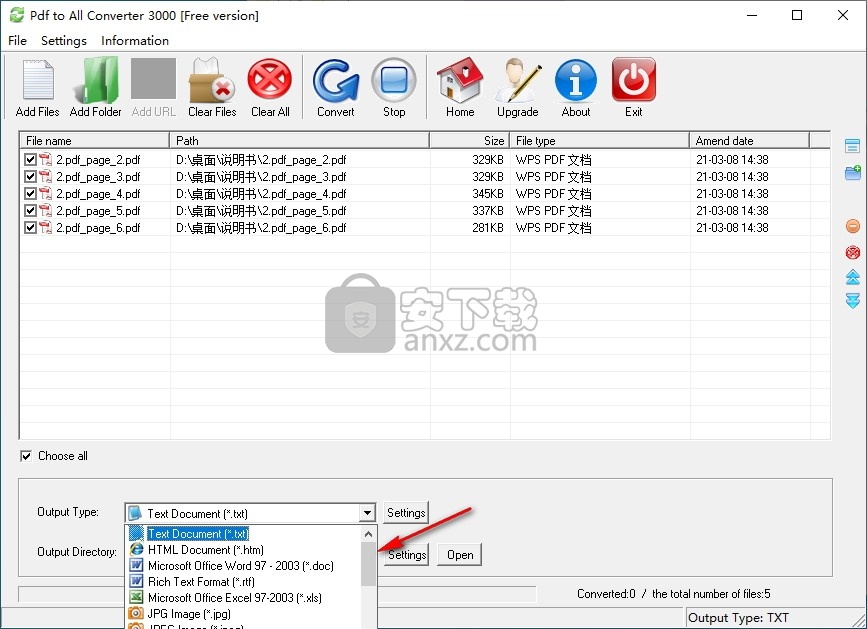Sort by Path column header
867x629 pixels.
coord(299,140)
